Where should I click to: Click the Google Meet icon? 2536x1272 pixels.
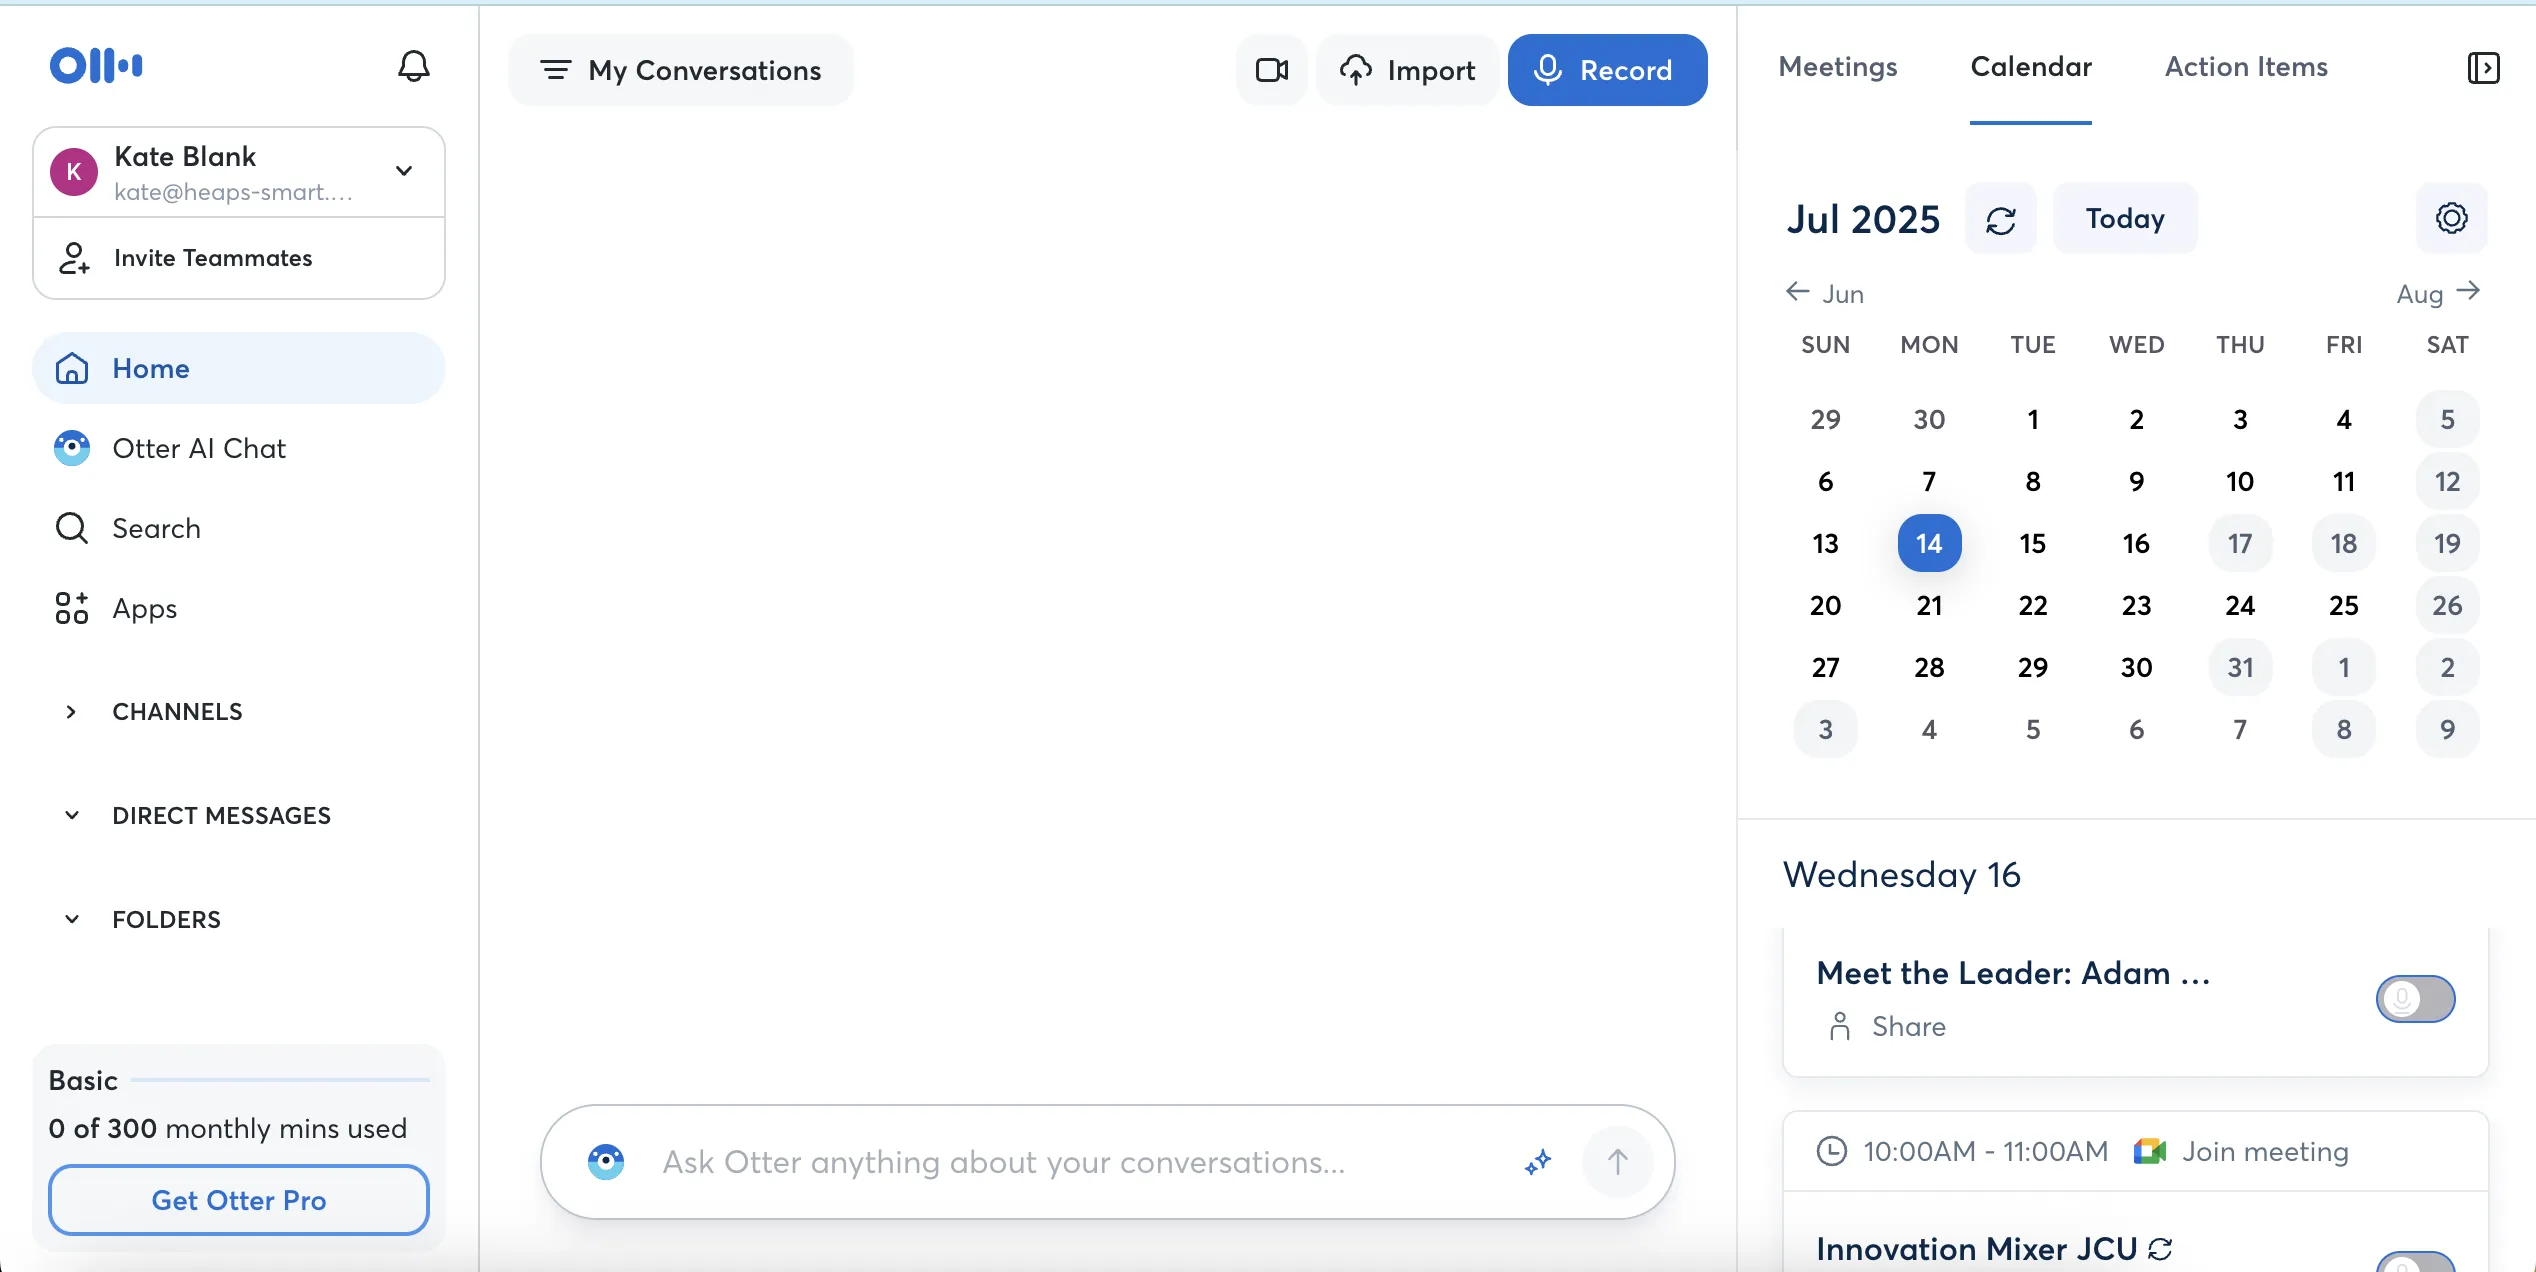(x=2149, y=1152)
